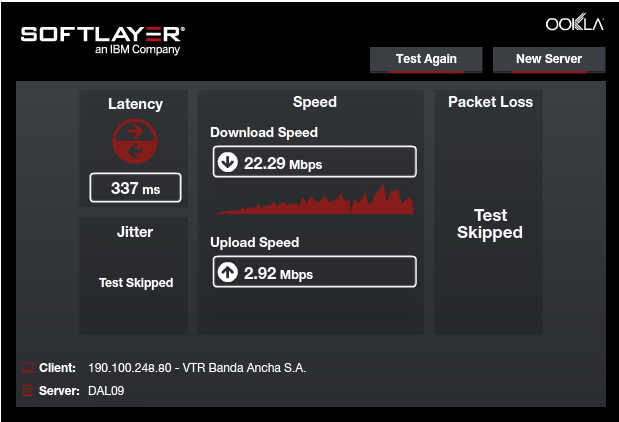Click the Latency panel heading
This screenshot has height=422, width=619.
point(135,104)
